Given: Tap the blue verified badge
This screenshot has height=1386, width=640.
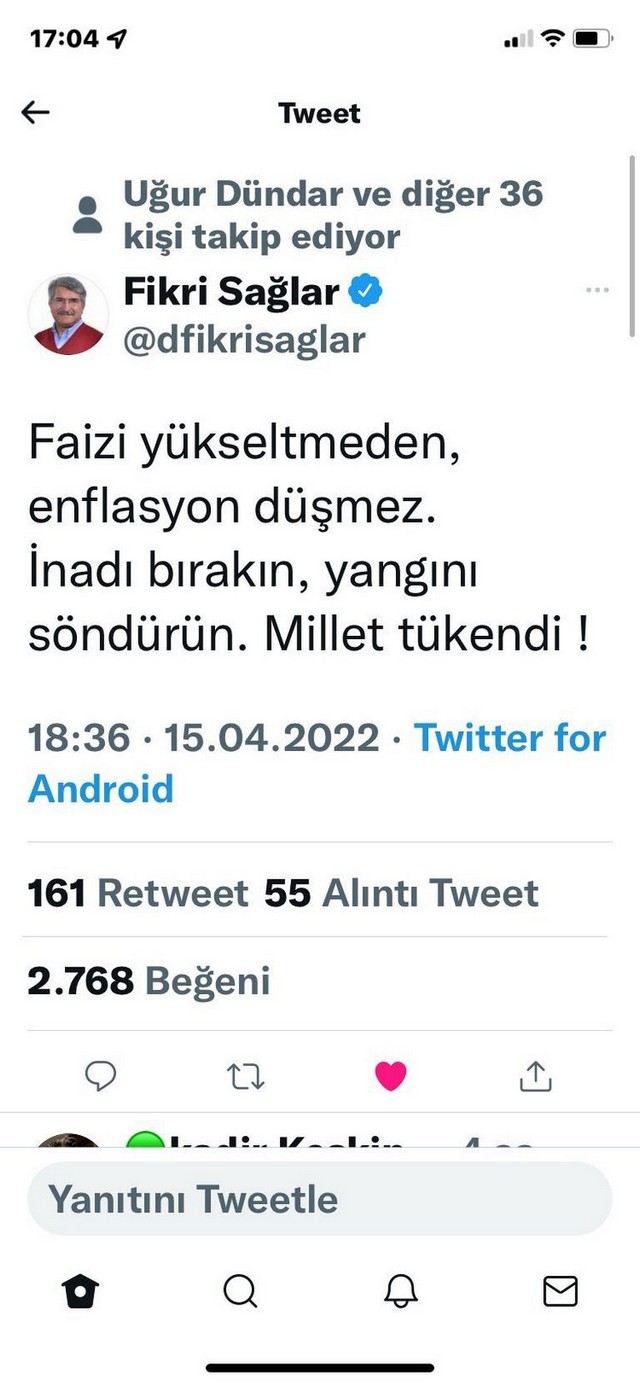Looking at the screenshot, I should 365,292.
